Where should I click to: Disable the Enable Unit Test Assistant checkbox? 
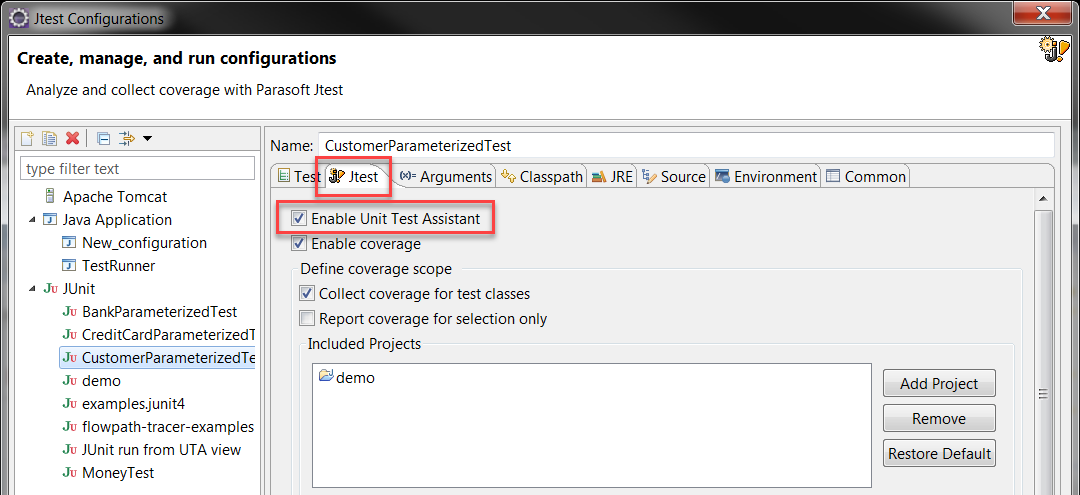[x=299, y=219]
